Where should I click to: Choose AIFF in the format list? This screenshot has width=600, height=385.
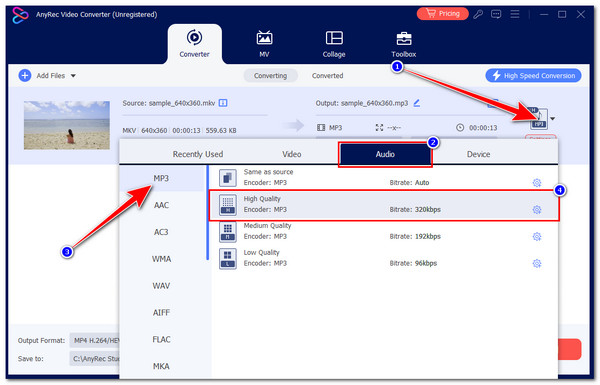click(161, 313)
